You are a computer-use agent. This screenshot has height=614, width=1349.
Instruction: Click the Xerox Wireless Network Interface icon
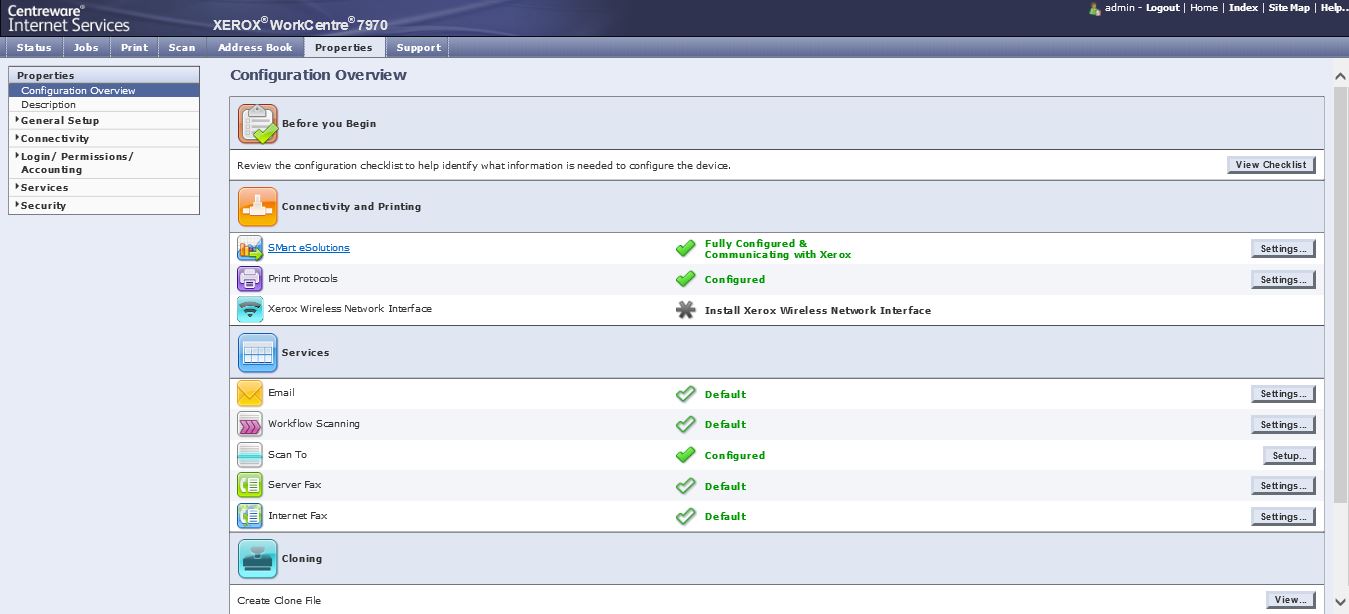pyautogui.click(x=249, y=309)
